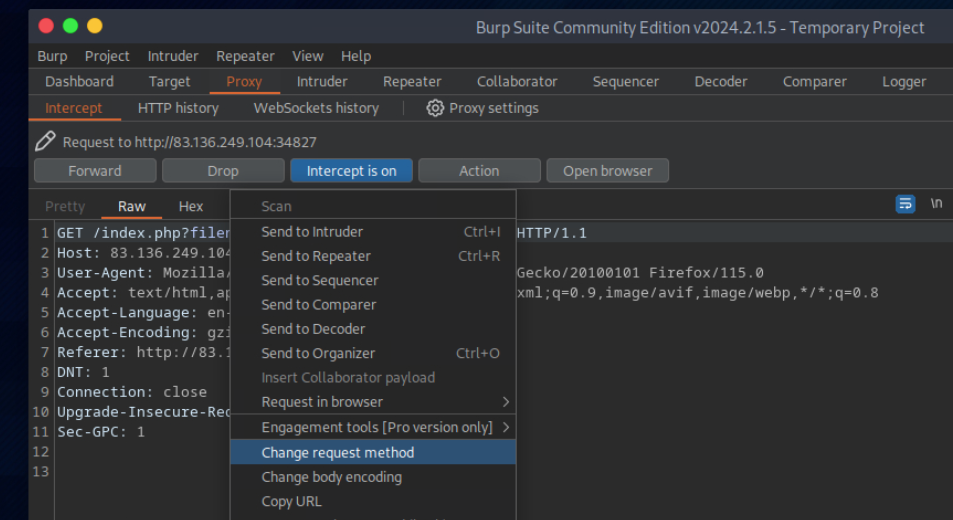Click Send to Intruder menu entry

[312, 232]
